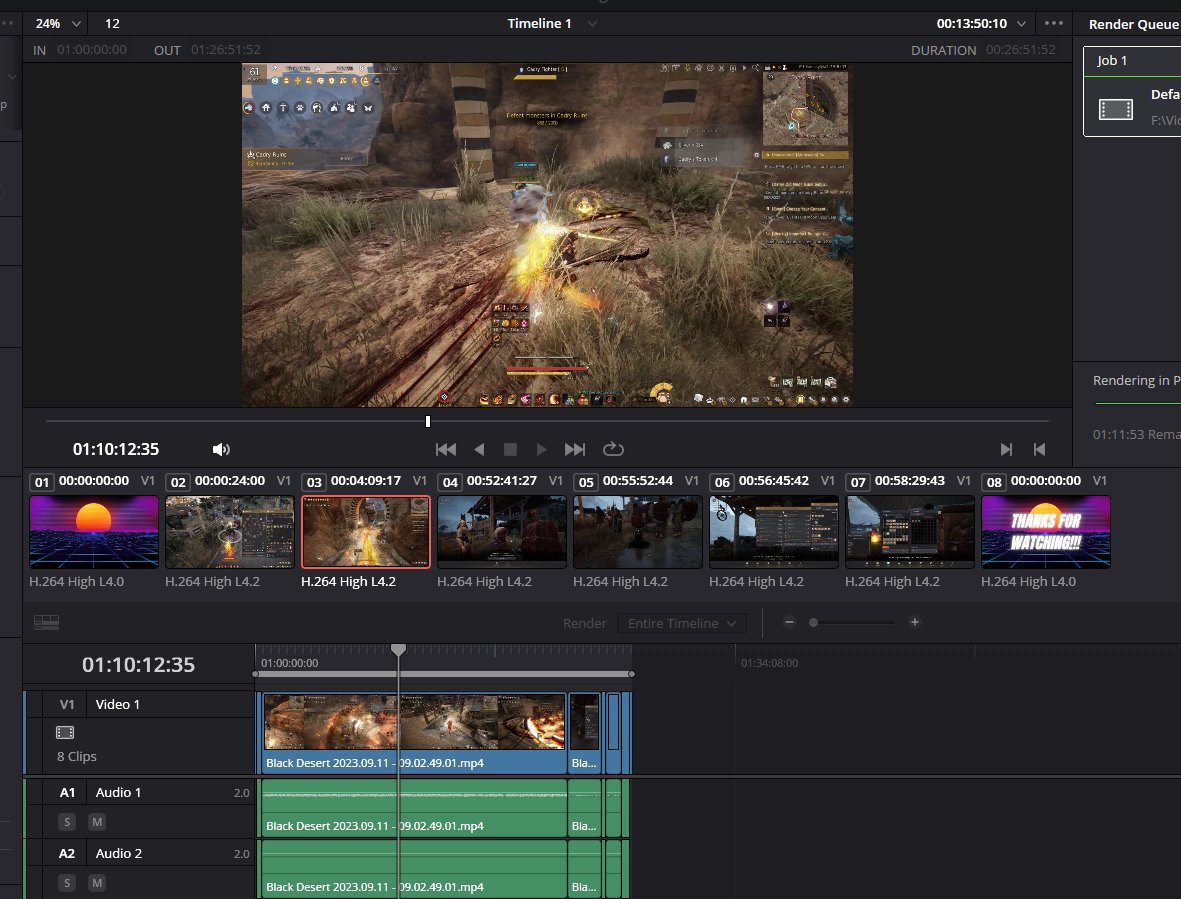The width and height of the screenshot is (1181, 899).
Task: Click the 8 Clips track label
Action: pyautogui.click(x=77, y=757)
